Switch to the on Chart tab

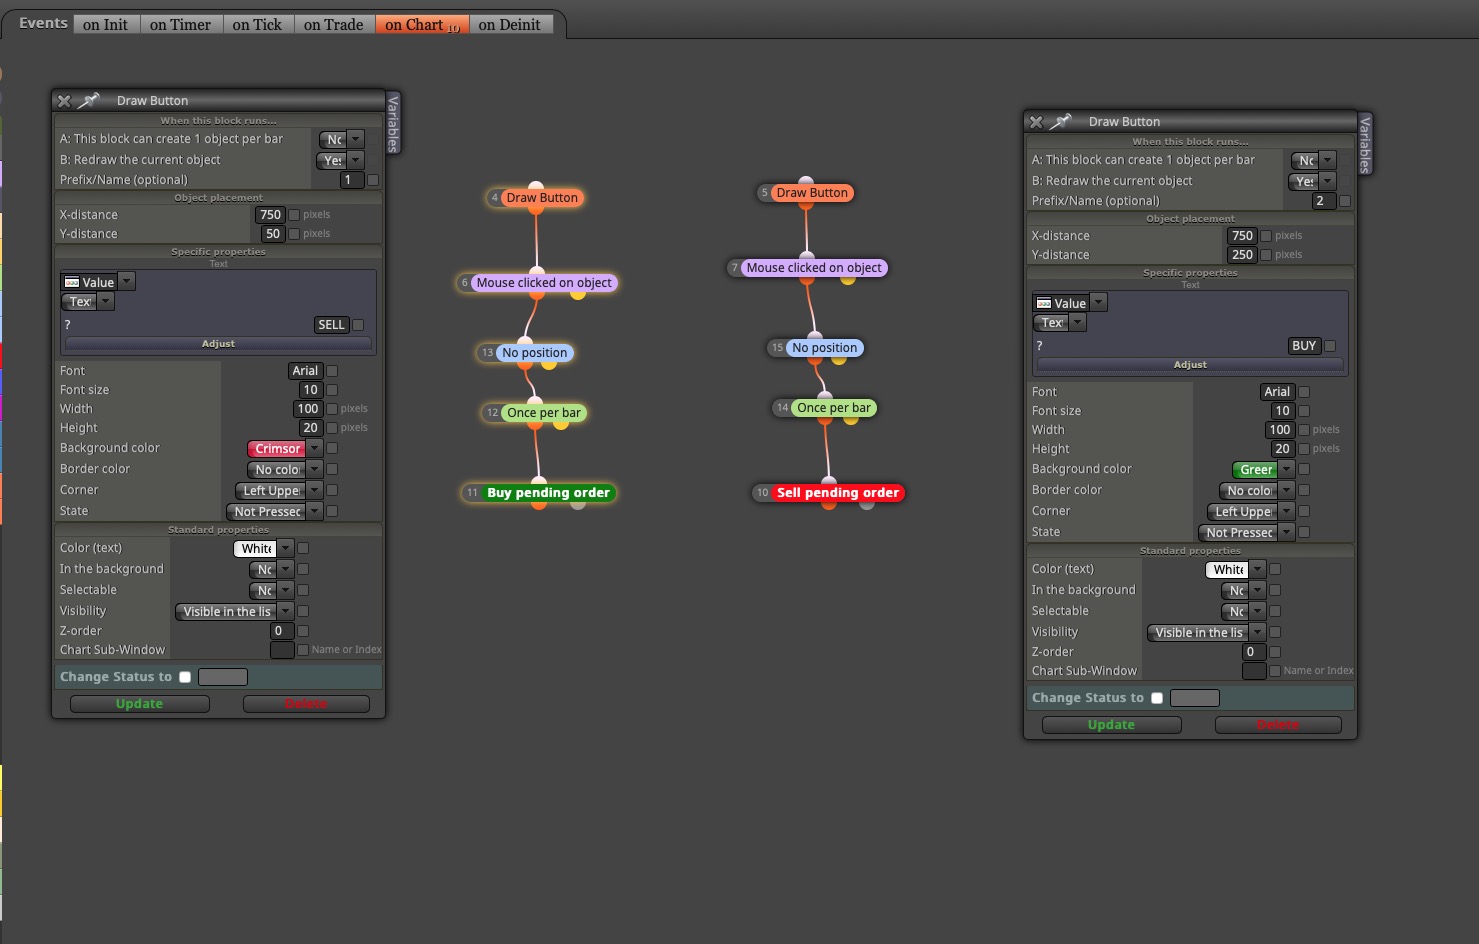click(x=422, y=24)
